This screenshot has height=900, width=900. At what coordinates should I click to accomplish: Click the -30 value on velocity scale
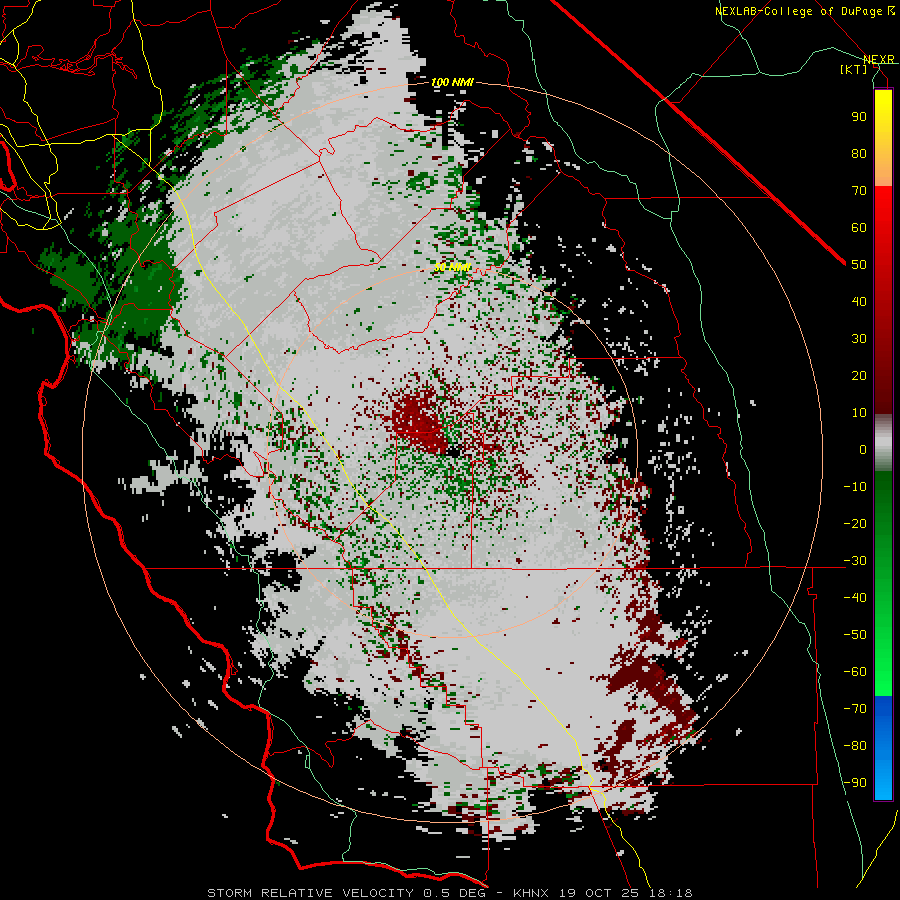tap(855, 561)
